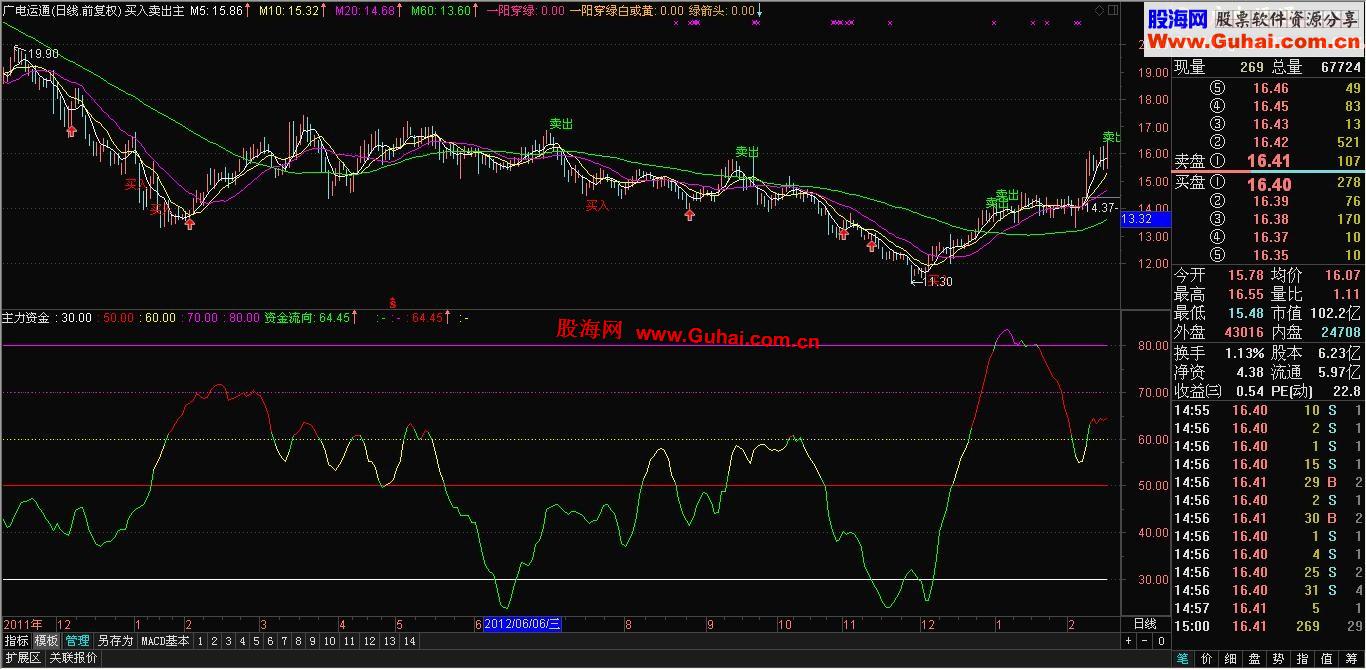The height and width of the screenshot is (670, 1366).
Task: Open the 模板 tab
Action: (x=46, y=641)
